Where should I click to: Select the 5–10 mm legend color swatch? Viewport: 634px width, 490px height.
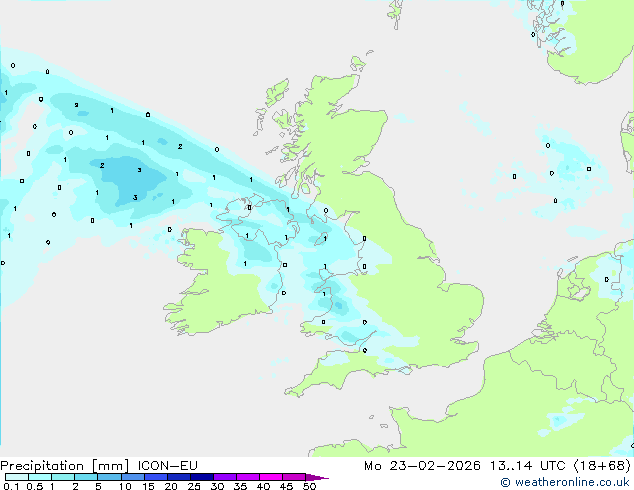pyautogui.click(x=109, y=477)
